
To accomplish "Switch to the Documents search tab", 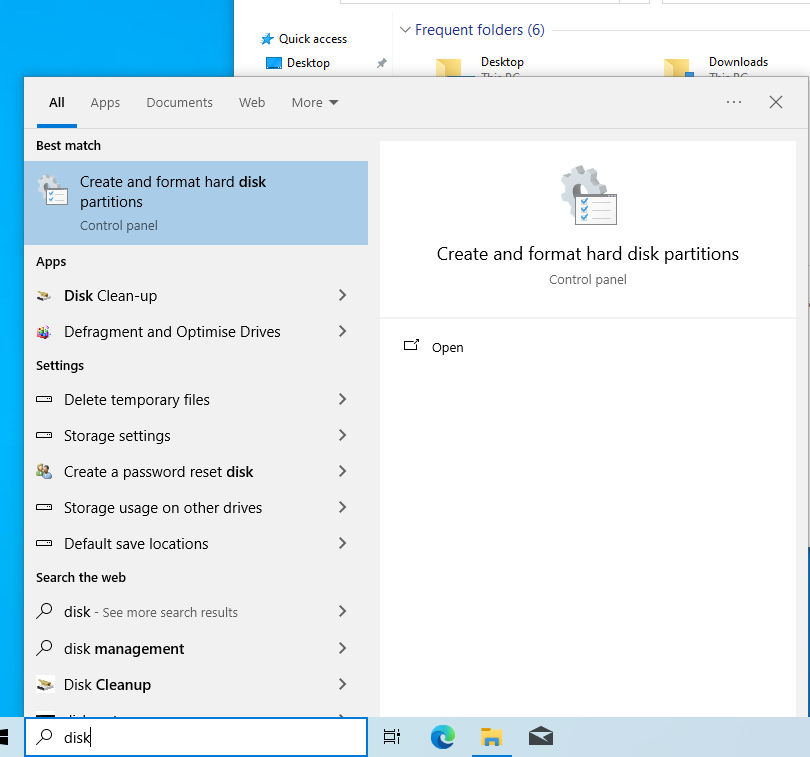I will tap(179, 102).
